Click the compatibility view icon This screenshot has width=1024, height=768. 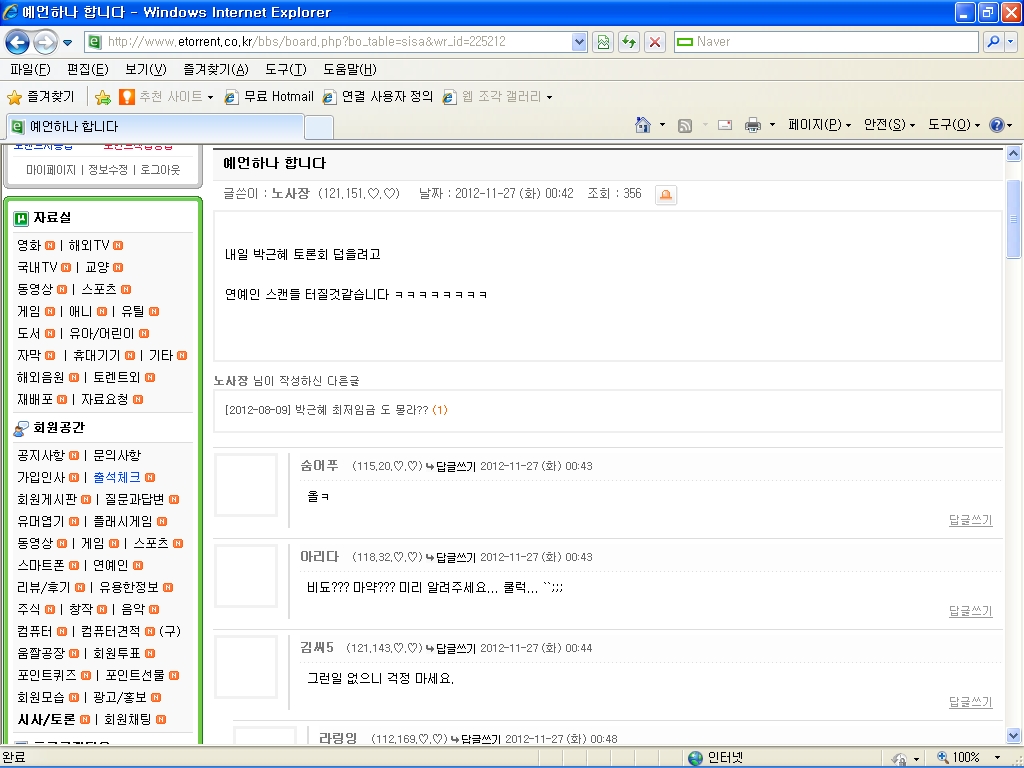point(603,42)
